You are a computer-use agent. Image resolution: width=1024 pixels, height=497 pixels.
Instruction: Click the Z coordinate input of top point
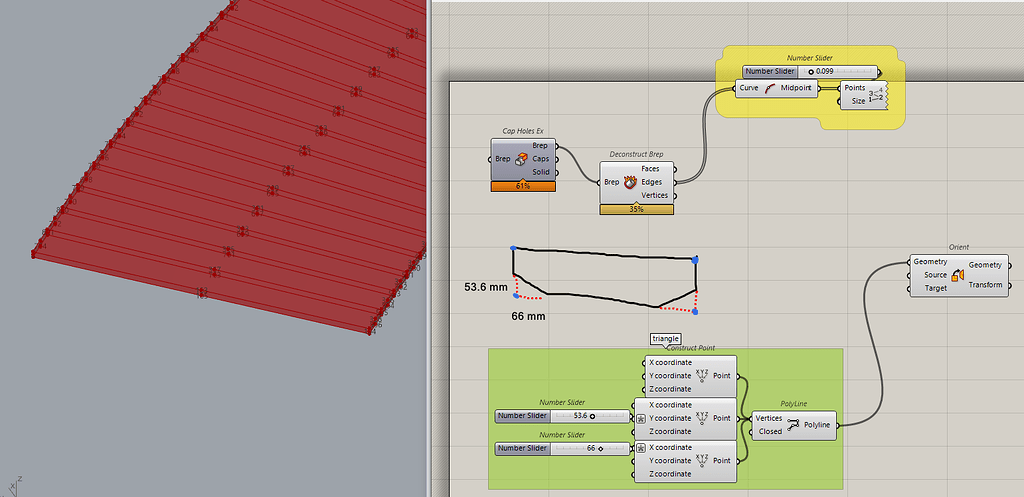pos(669,389)
